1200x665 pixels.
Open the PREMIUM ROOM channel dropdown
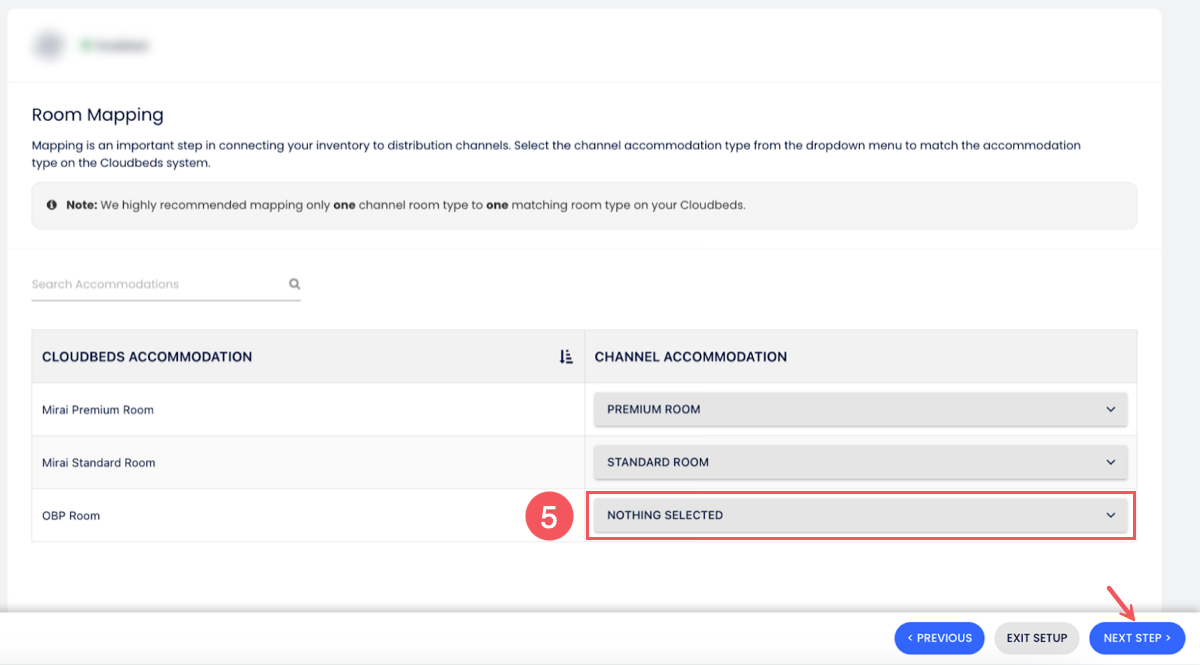pyautogui.click(x=860, y=409)
